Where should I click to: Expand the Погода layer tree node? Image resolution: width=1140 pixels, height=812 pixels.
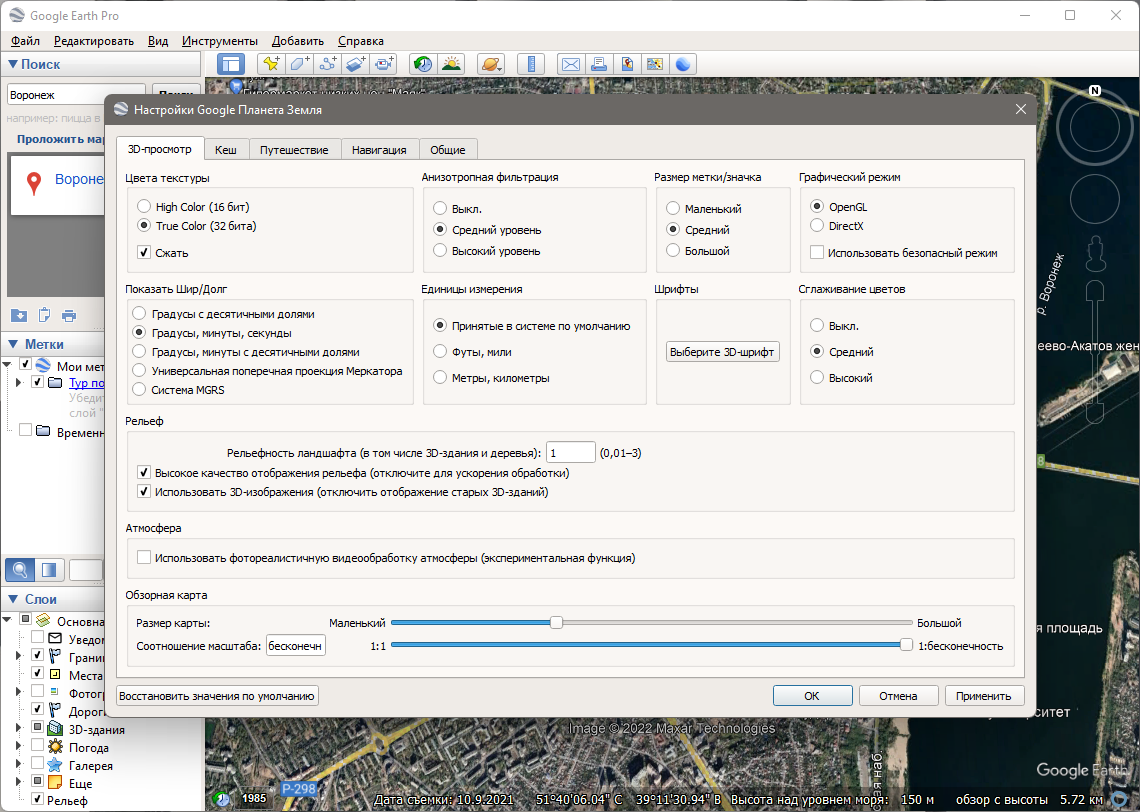pos(17,747)
